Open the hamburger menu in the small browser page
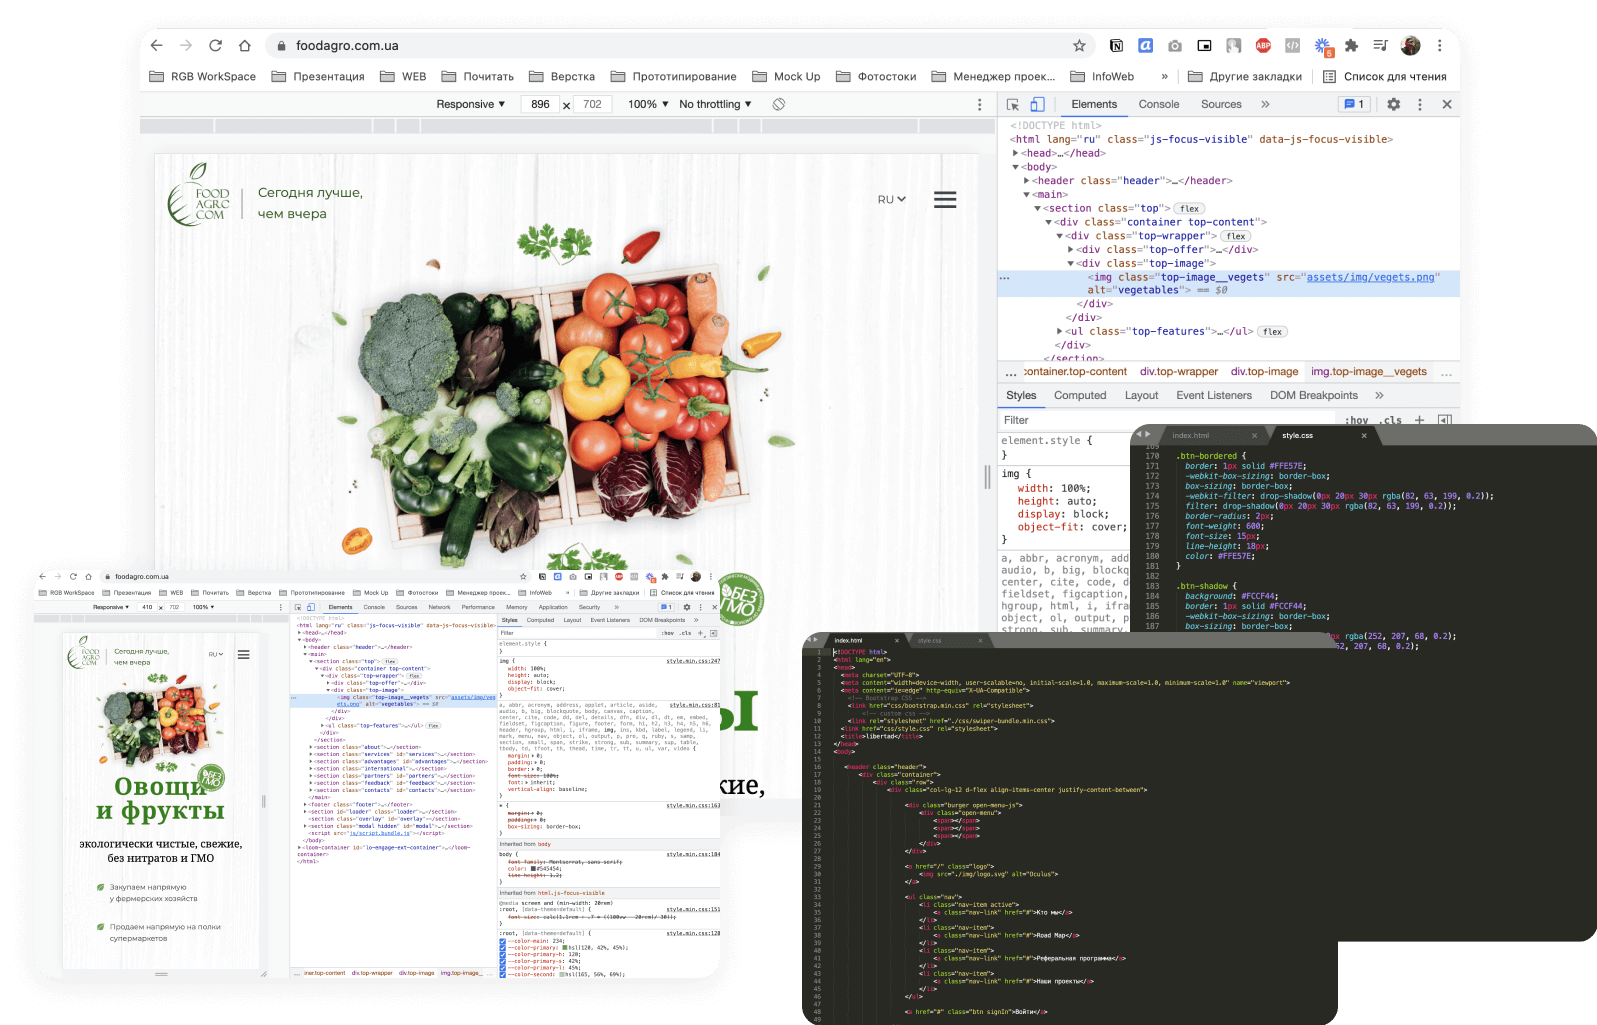This screenshot has width=1597, height=1025. 243,655
